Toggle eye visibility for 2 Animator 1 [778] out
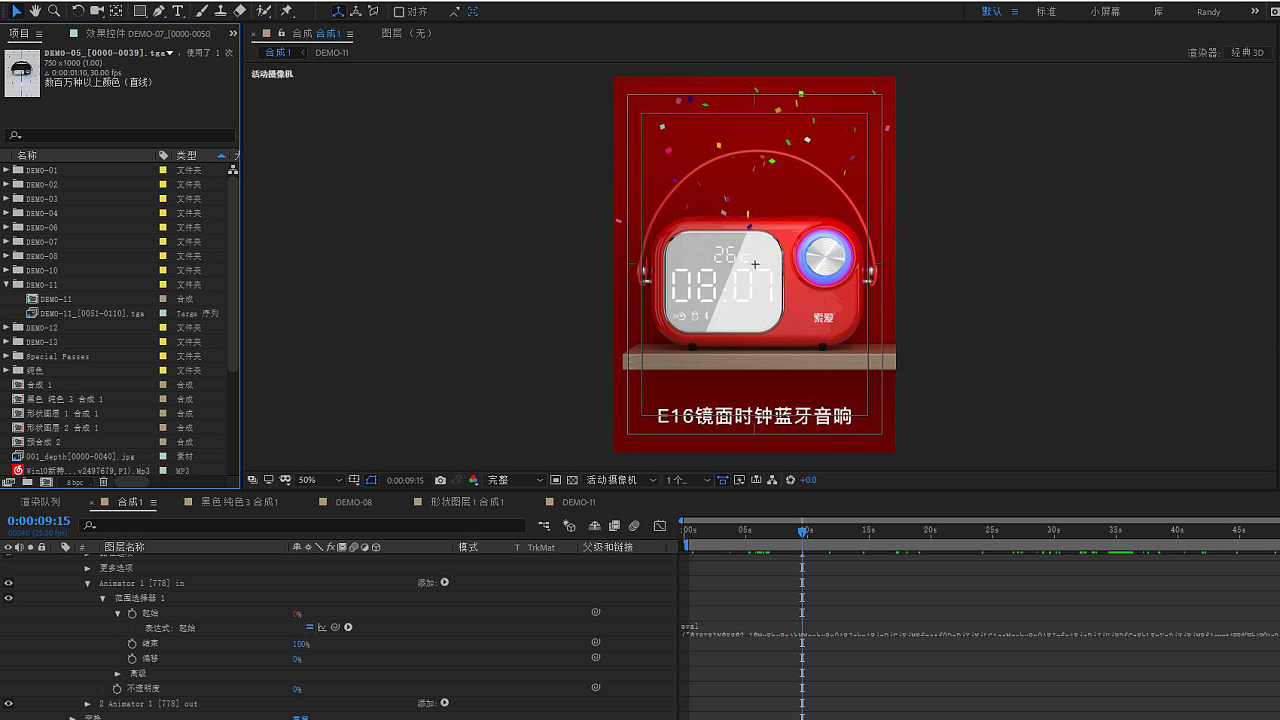1280x720 pixels. click(9, 703)
